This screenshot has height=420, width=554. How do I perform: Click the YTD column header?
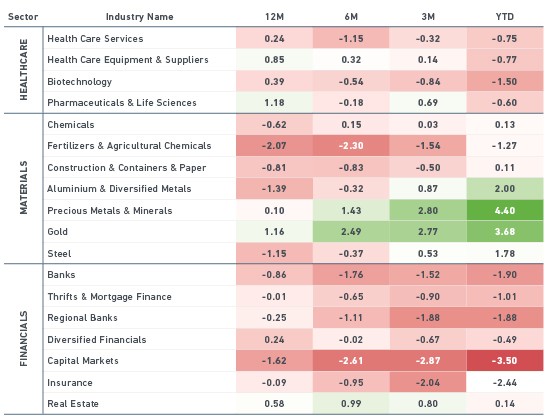tap(505, 17)
